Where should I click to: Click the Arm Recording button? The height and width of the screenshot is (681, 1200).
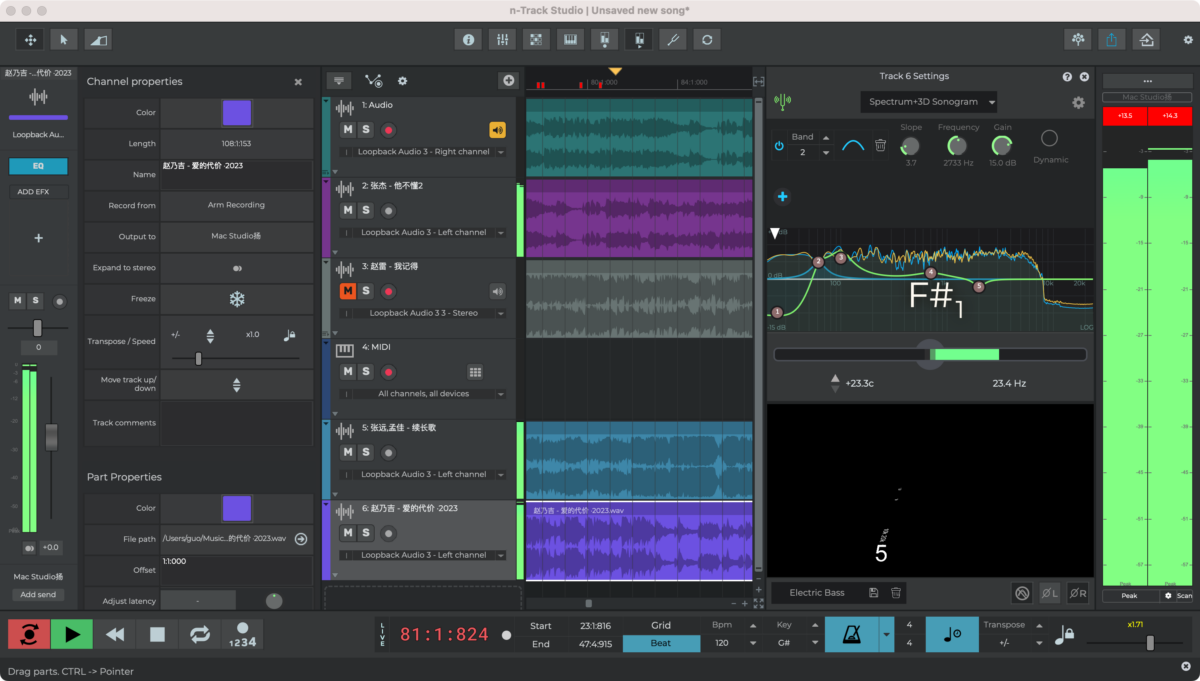pyautogui.click(x=237, y=205)
